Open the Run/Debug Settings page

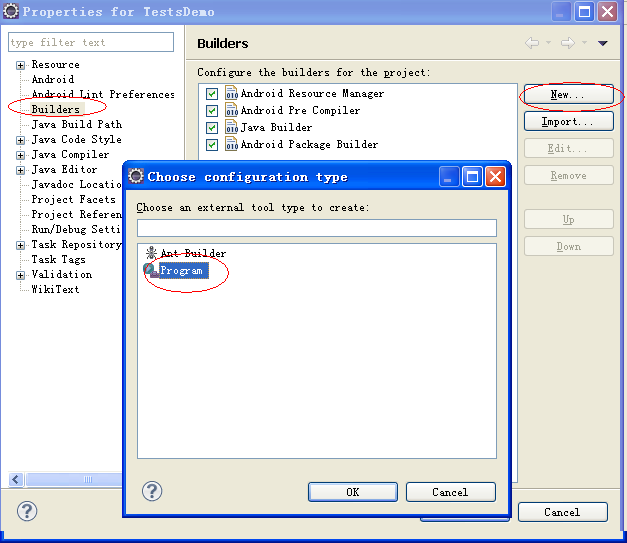pos(76,229)
